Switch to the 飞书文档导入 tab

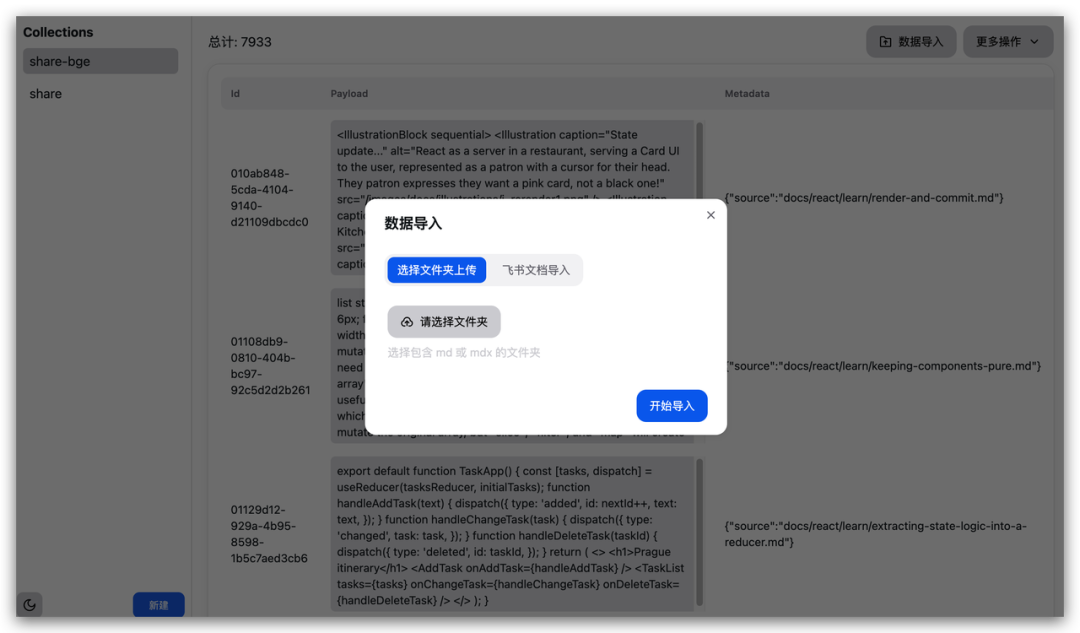click(x=536, y=269)
